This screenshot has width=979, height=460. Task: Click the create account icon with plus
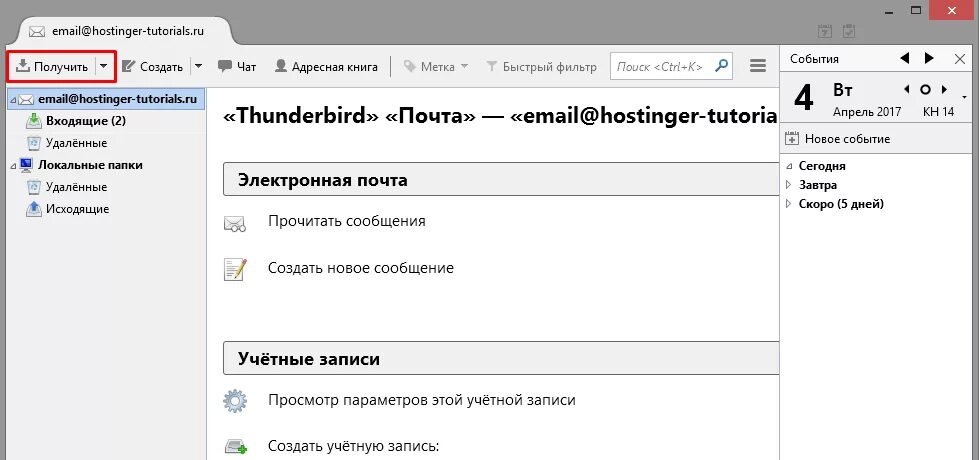tap(235, 447)
